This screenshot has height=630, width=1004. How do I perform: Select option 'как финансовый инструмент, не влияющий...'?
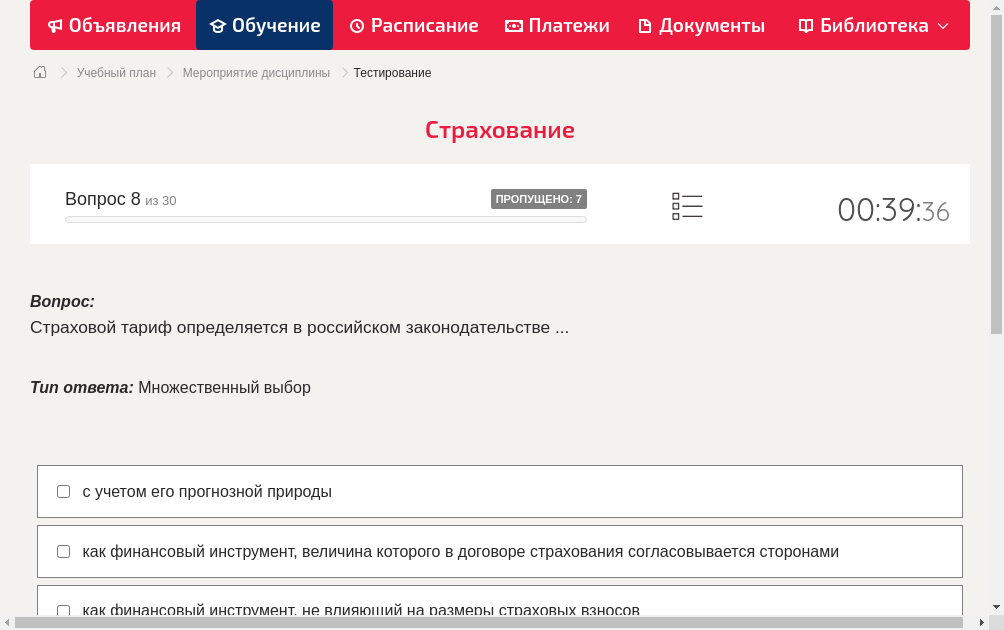click(x=63, y=610)
